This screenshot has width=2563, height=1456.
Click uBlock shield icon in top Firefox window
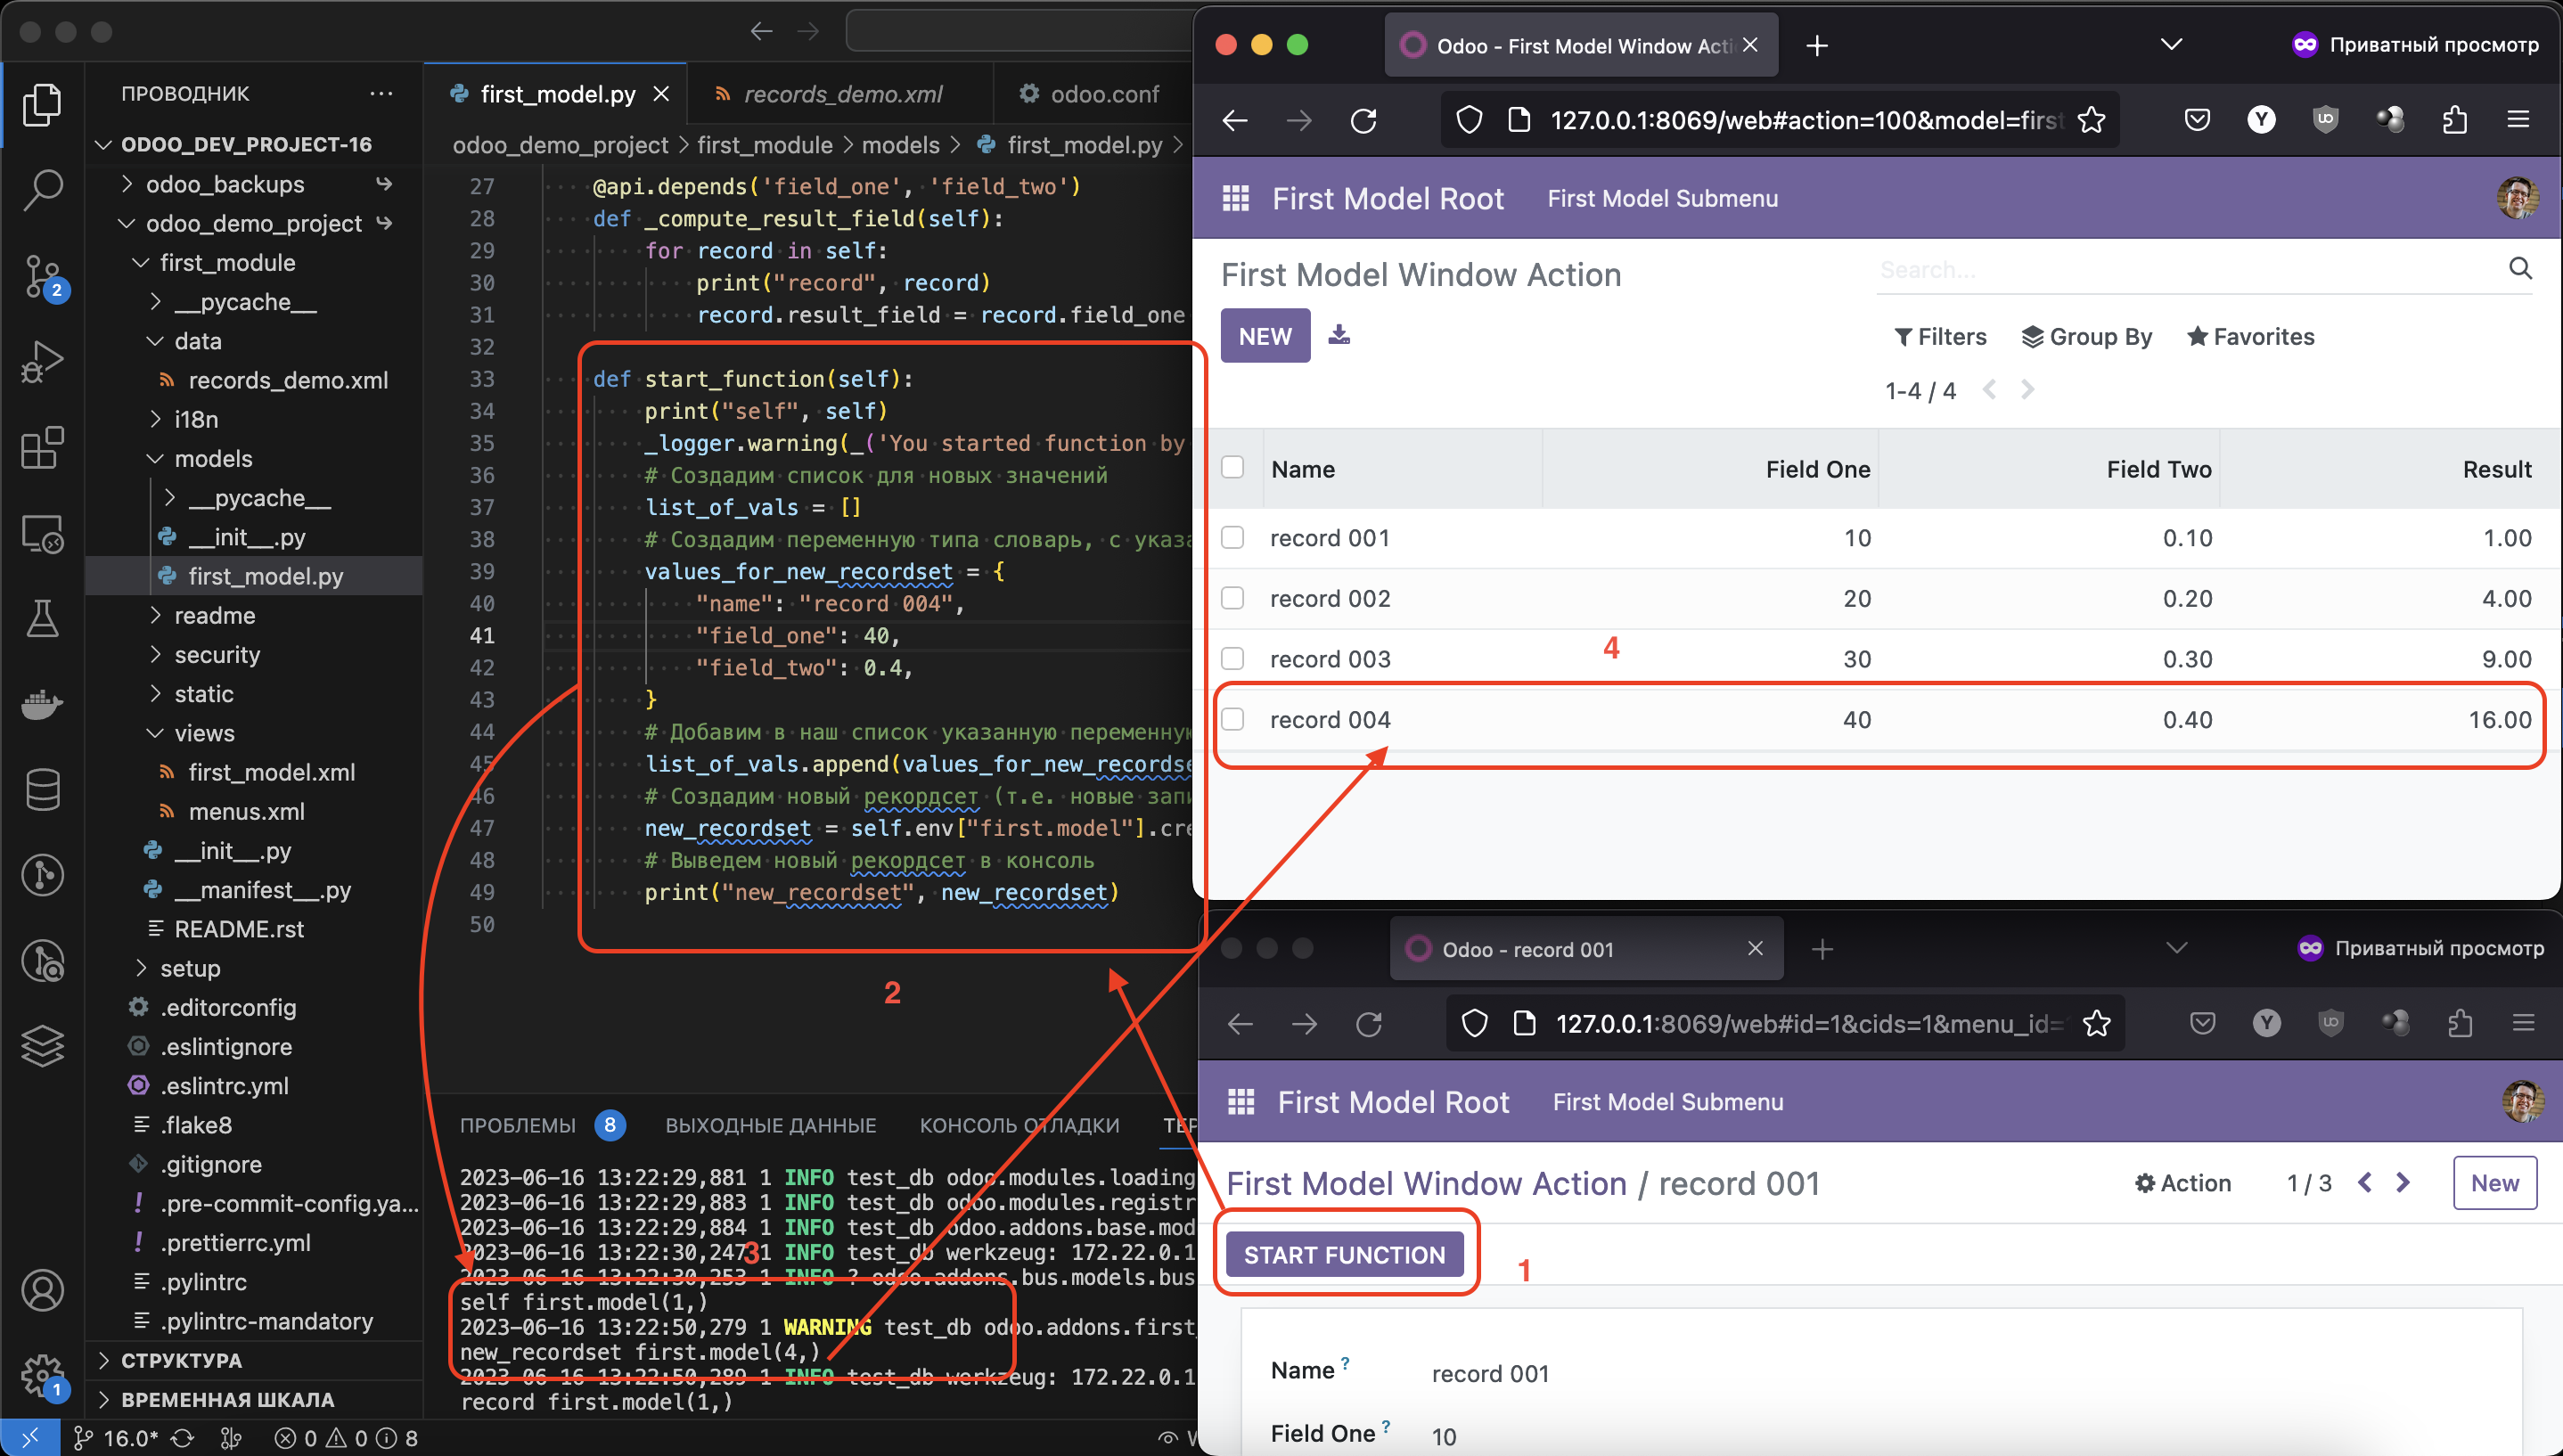[2325, 120]
